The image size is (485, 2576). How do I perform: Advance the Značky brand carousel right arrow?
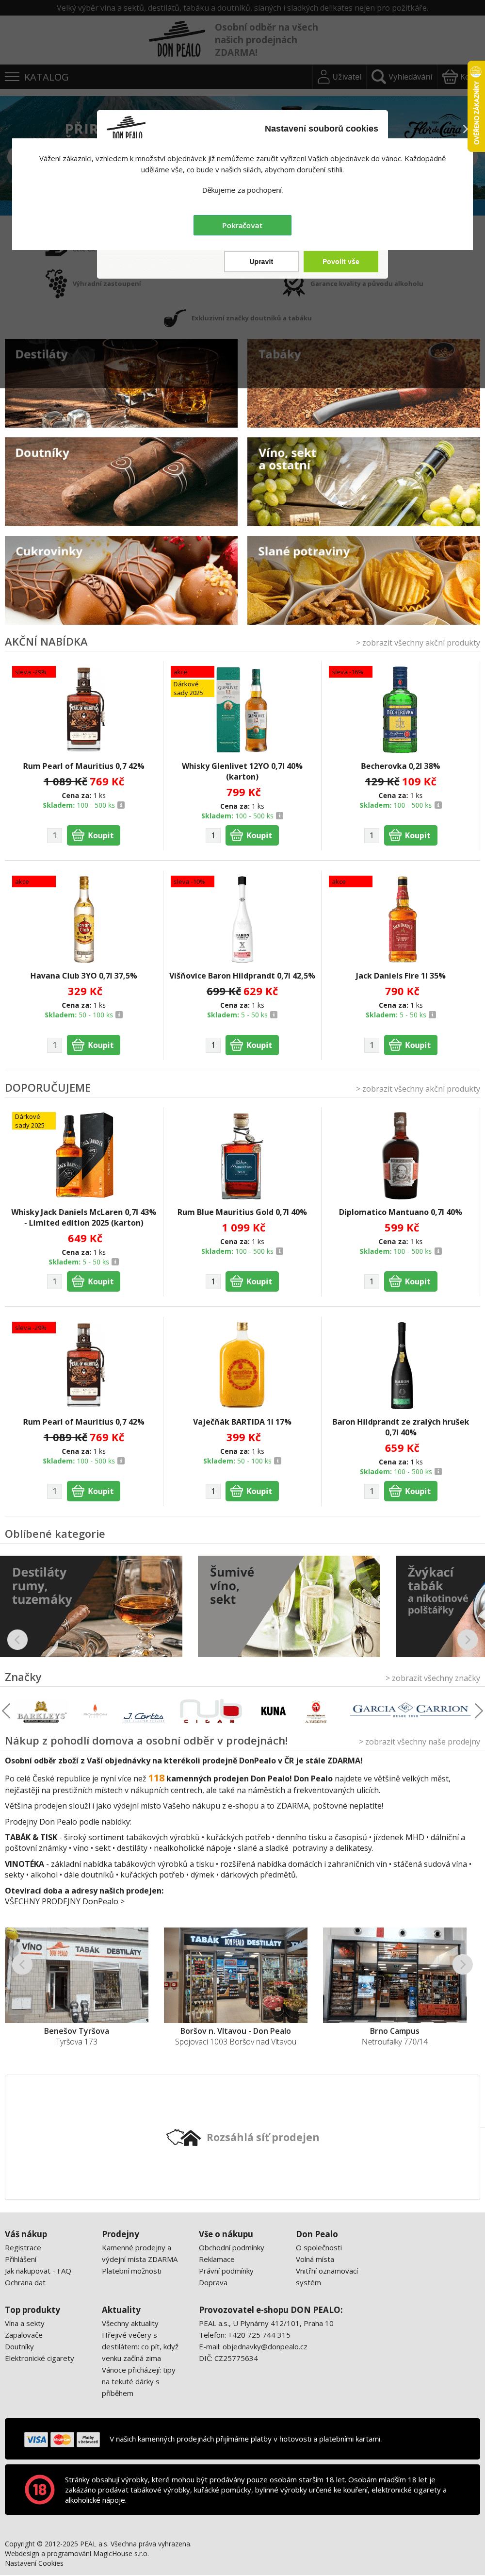tap(478, 1711)
